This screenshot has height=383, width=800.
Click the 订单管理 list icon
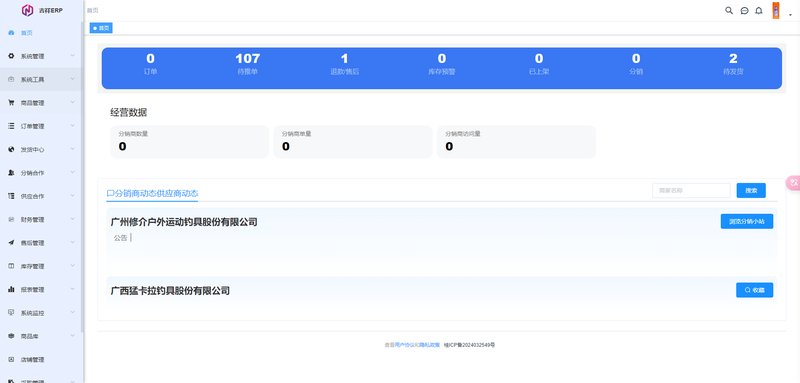point(11,126)
